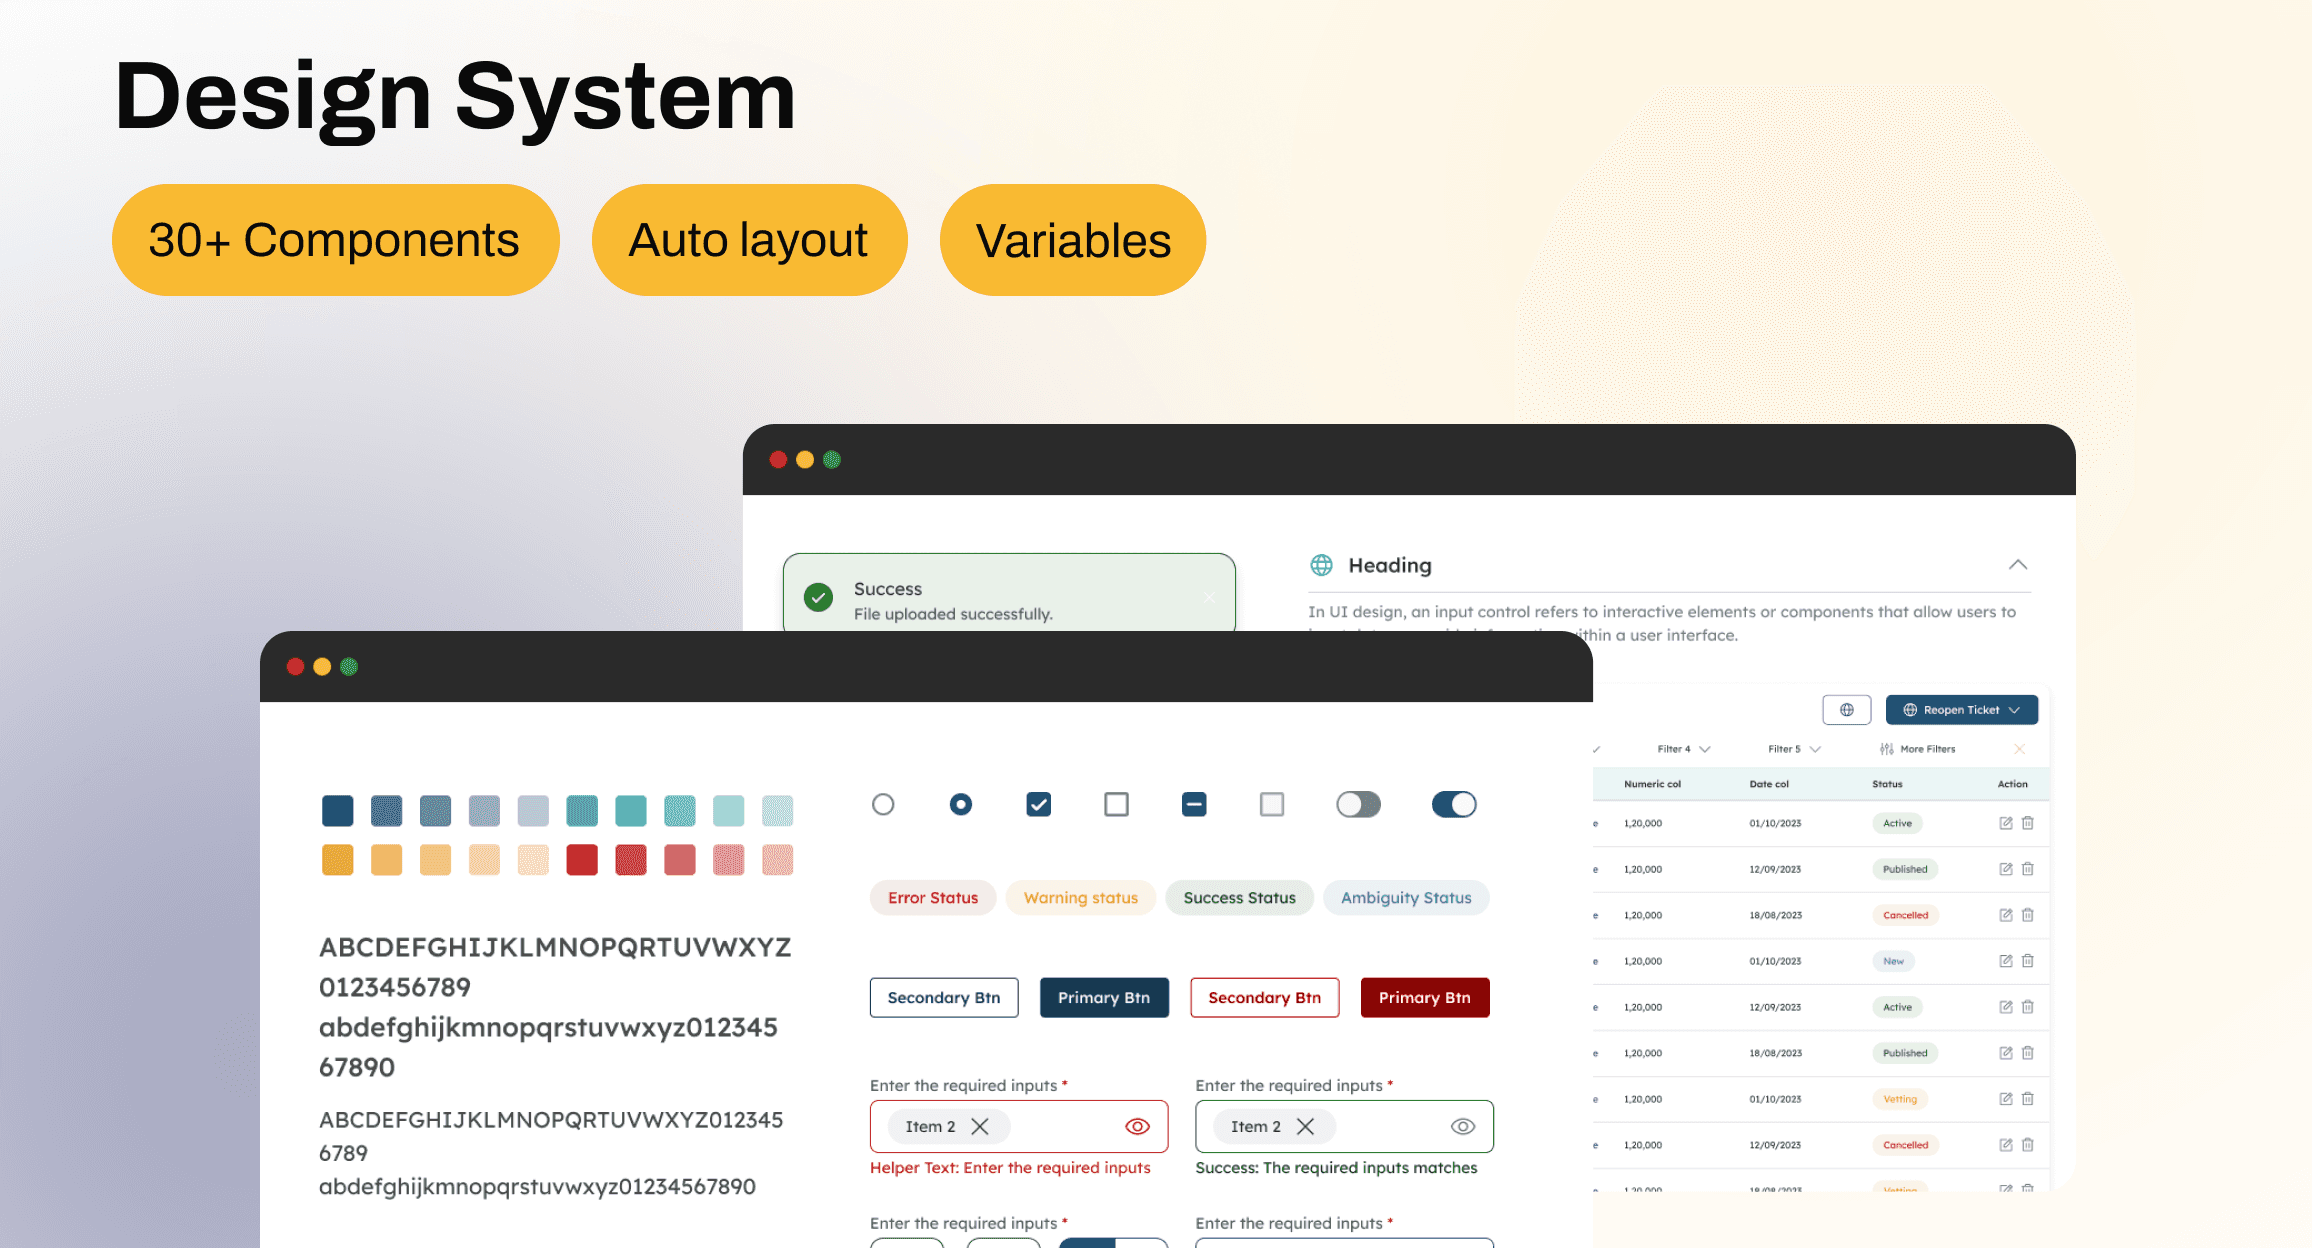
Task: Open the Reopen Ticket dropdown
Action: (x=1962, y=710)
